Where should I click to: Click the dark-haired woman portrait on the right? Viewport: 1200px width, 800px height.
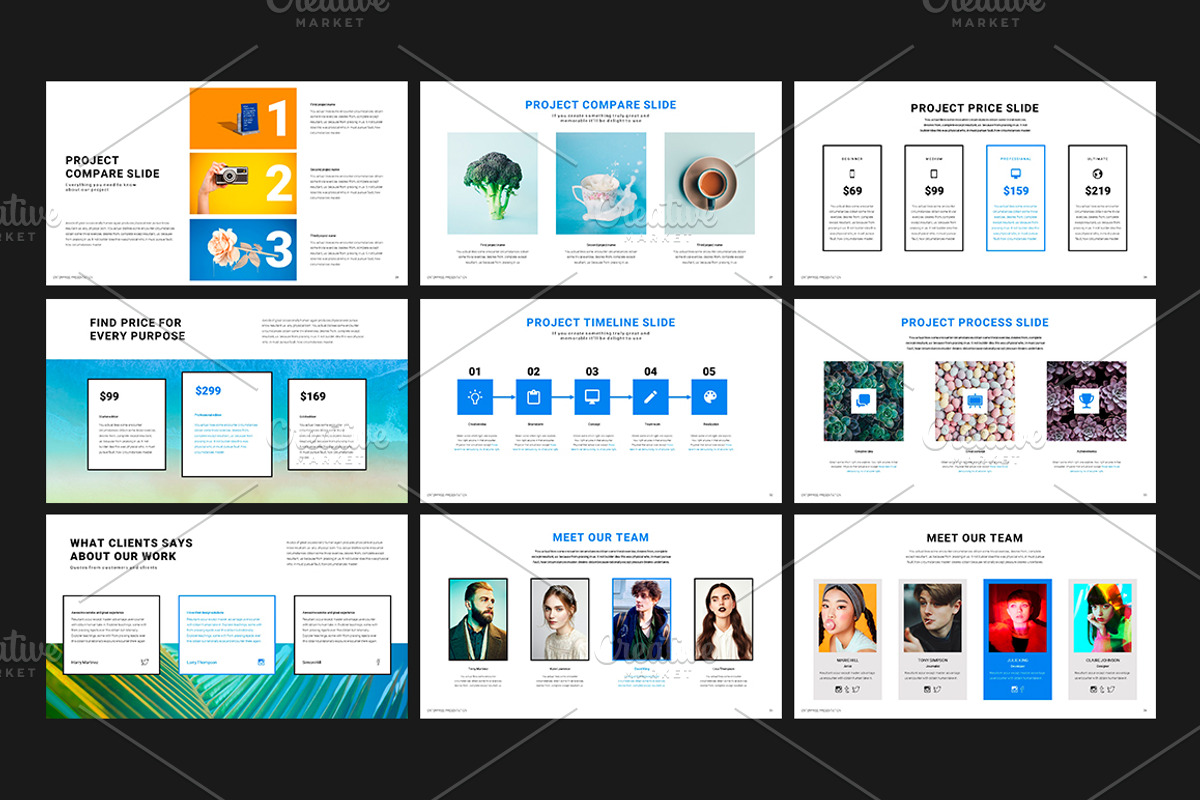(x=723, y=620)
